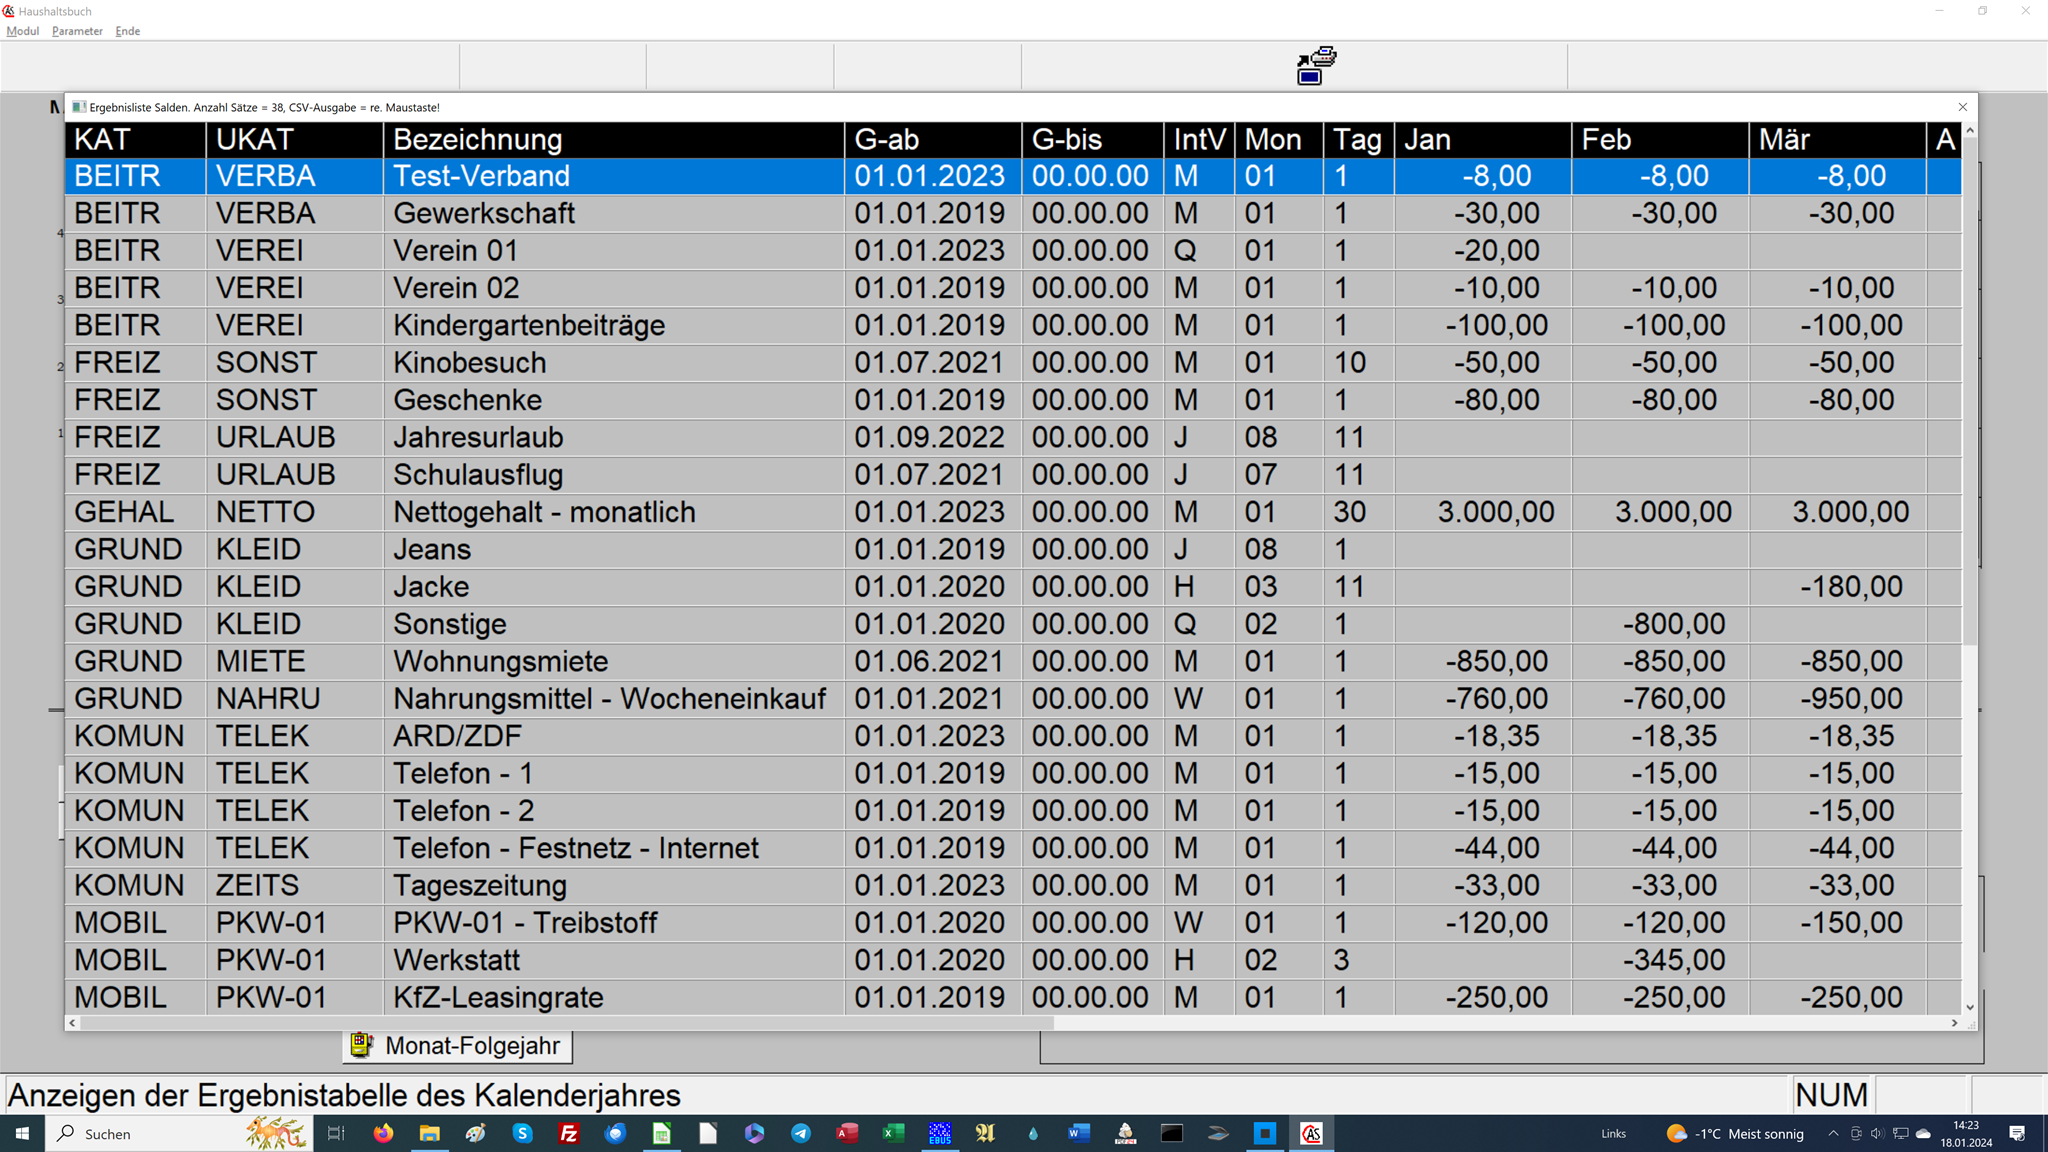
Task: Open the Parameter menu
Action: tap(77, 31)
